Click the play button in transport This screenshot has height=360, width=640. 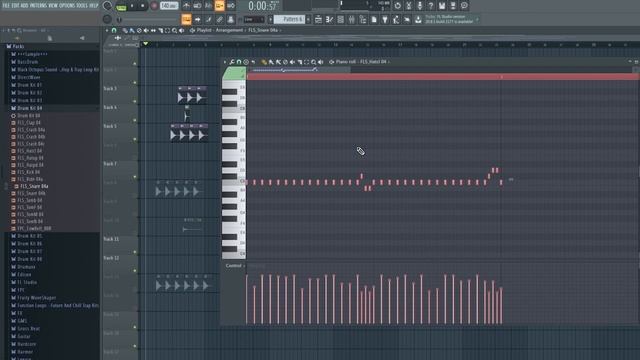coord(132,6)
